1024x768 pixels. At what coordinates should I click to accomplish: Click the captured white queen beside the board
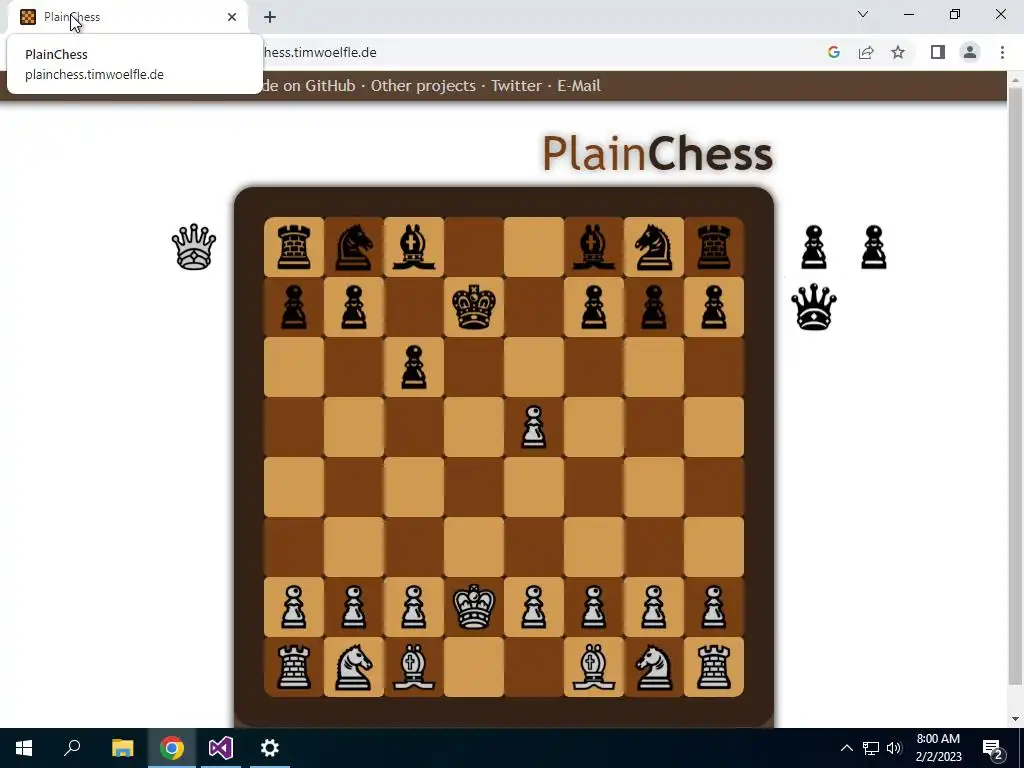tap(194, 247)
